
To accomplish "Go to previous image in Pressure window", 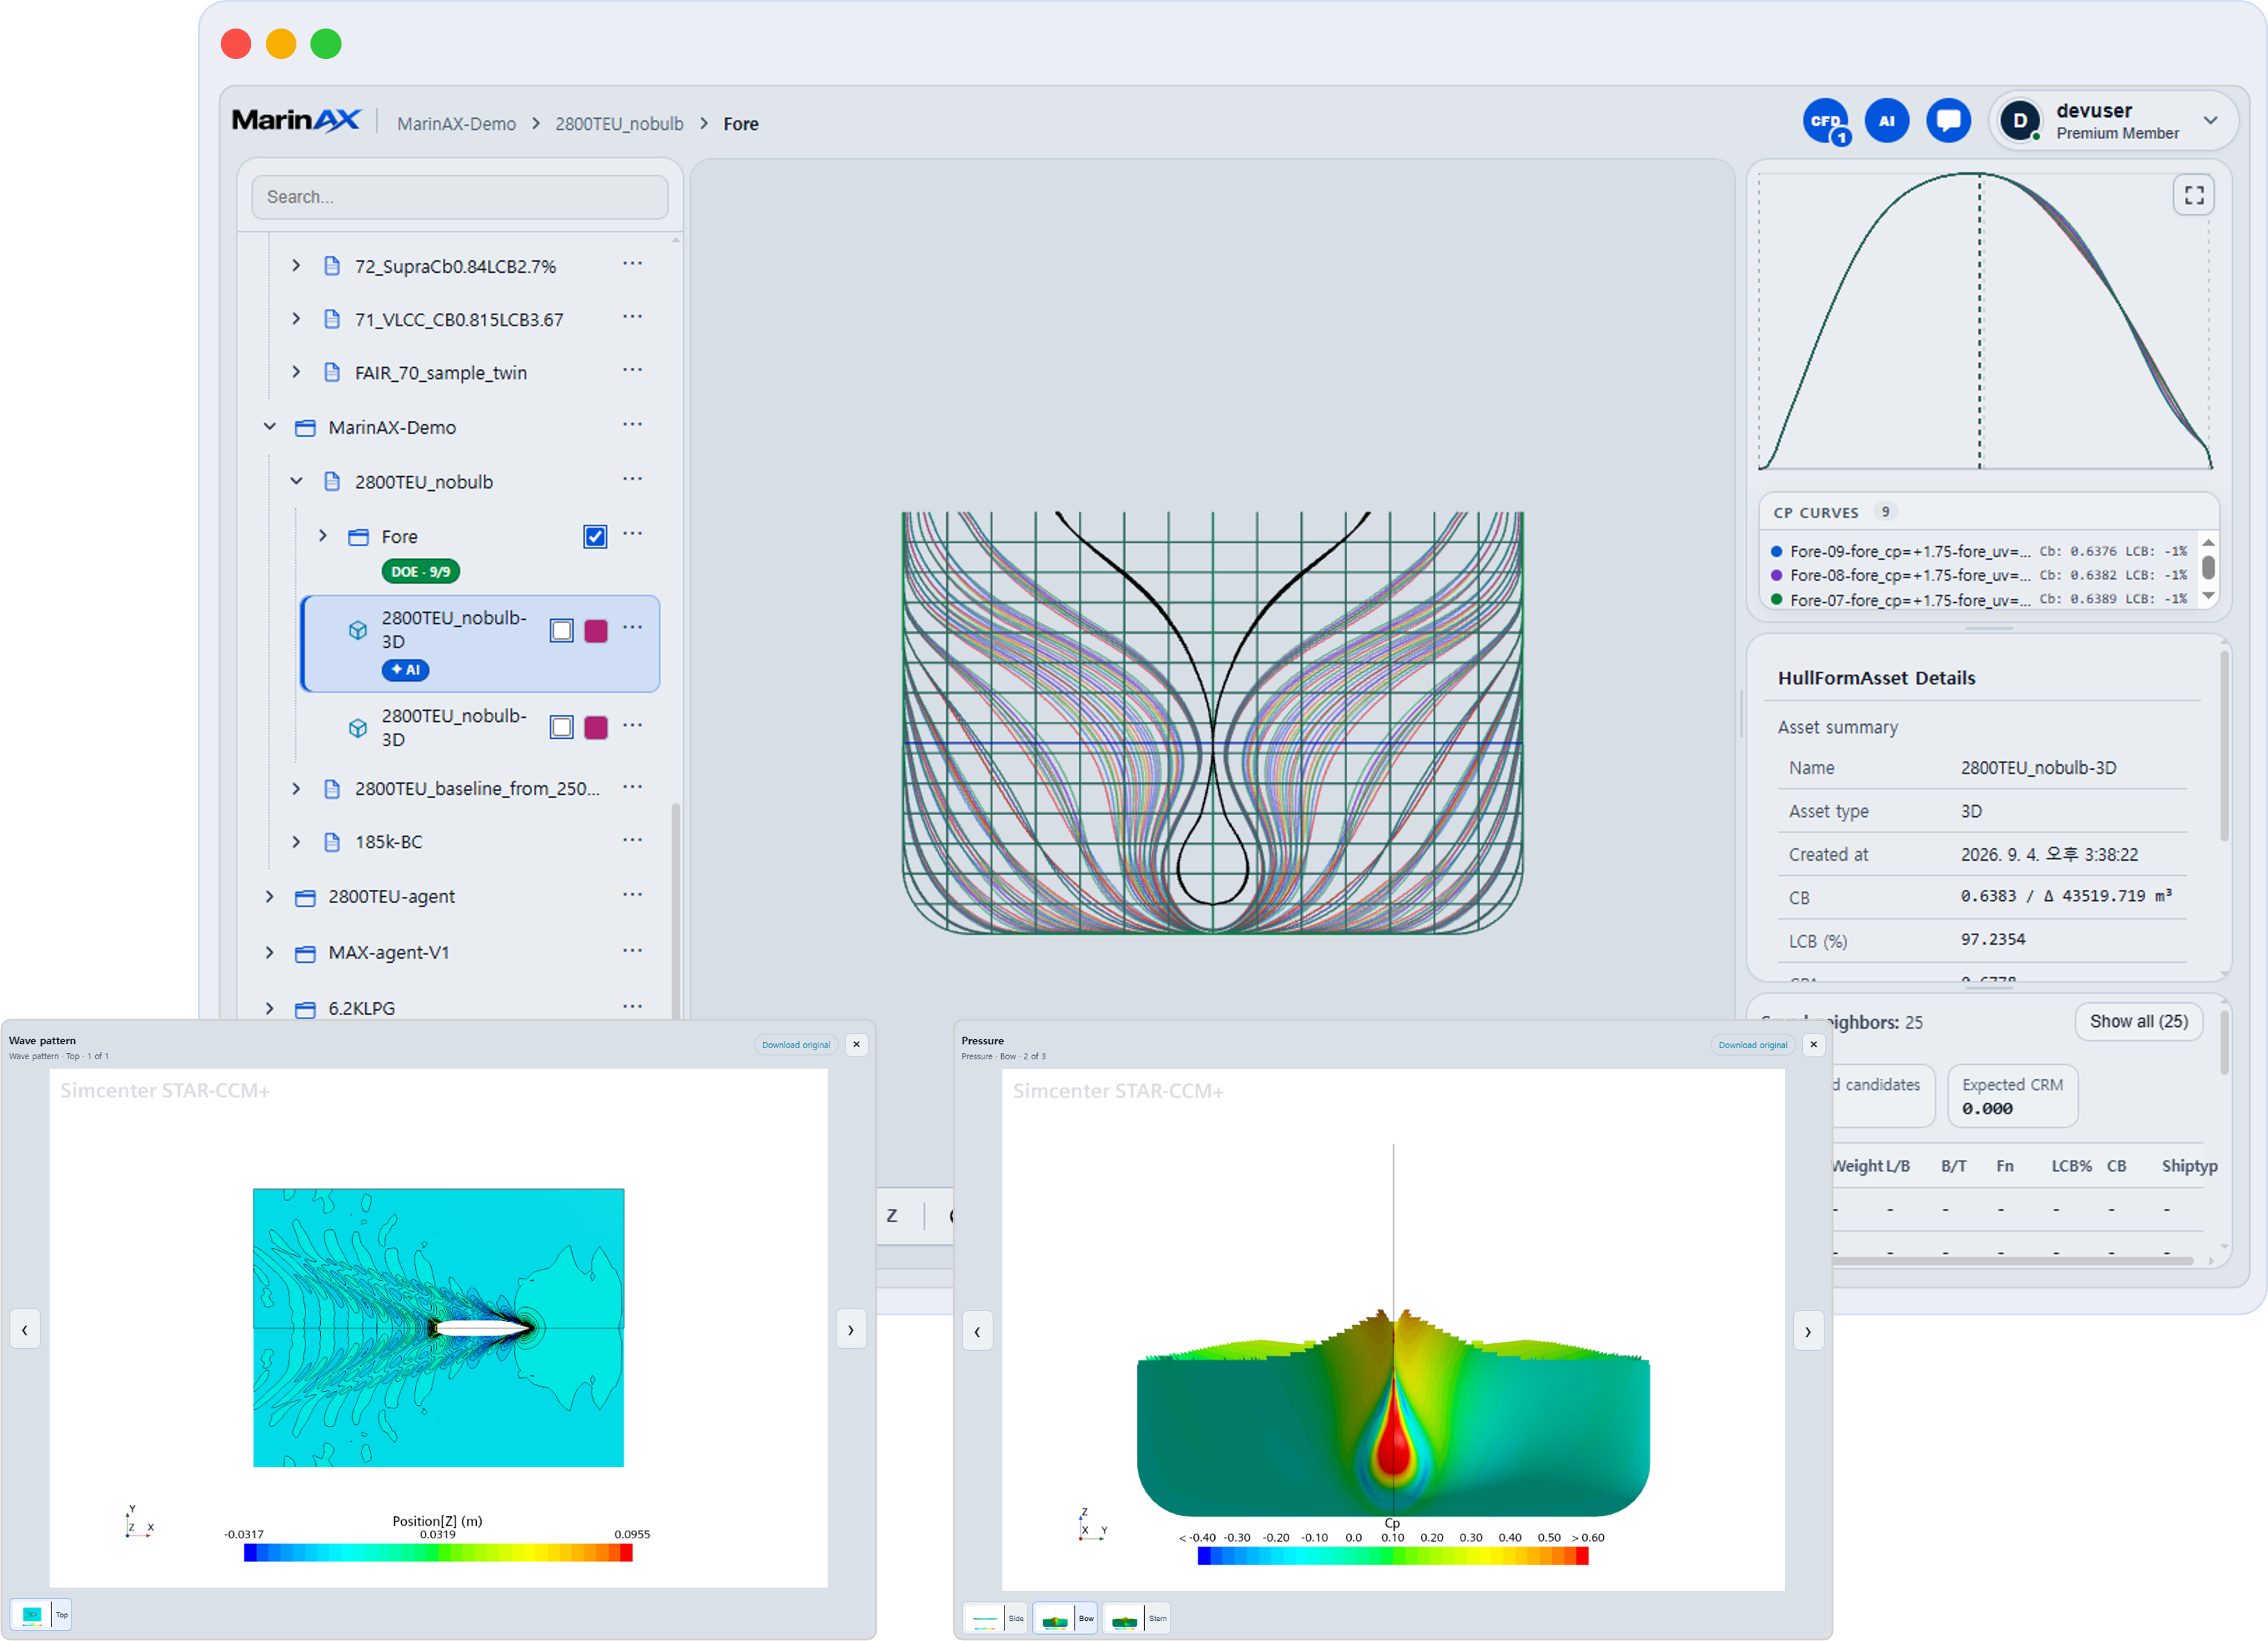I will pyautogui.click(x=977, y=1331).
